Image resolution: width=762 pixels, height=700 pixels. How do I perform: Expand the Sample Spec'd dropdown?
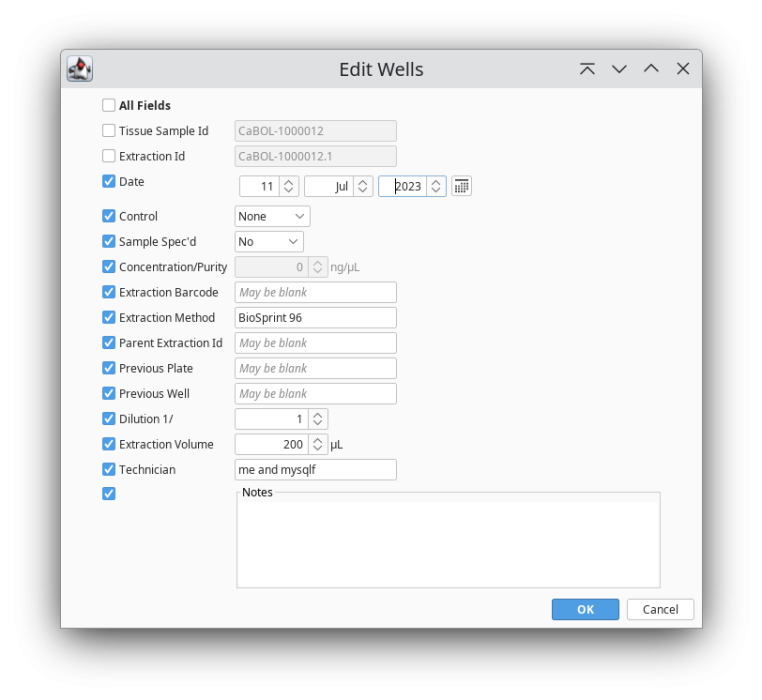pyautogui.click(x=268, y=242)
